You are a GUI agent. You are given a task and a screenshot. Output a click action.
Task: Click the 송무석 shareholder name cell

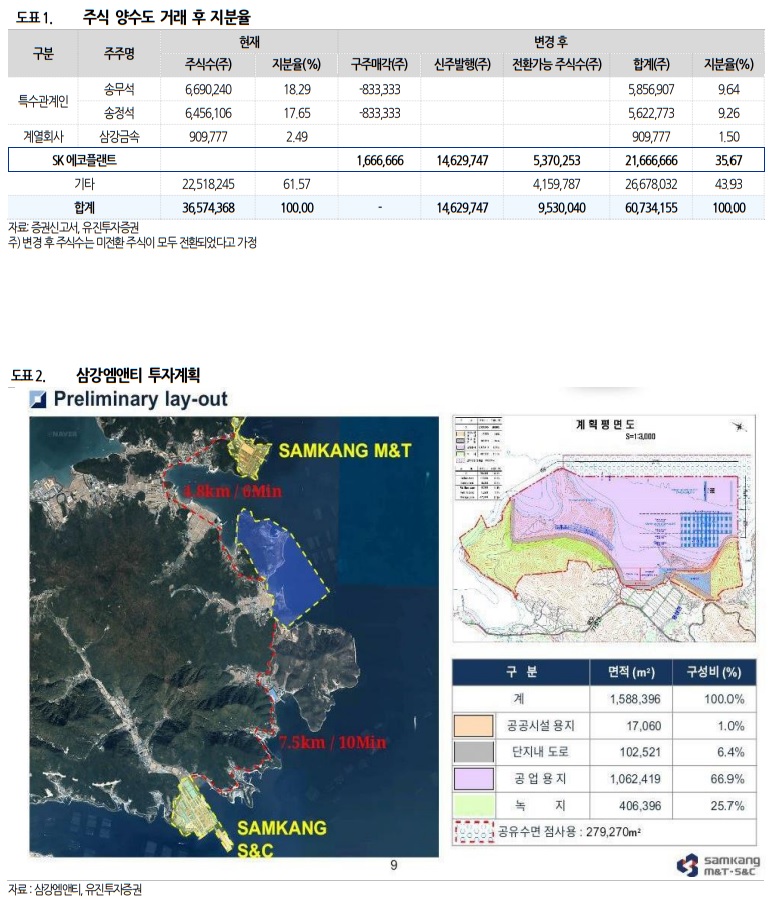[119, 89]
